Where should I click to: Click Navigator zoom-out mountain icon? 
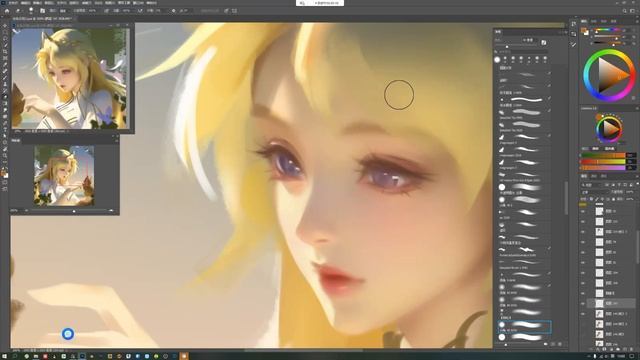(x=27, y=211)
